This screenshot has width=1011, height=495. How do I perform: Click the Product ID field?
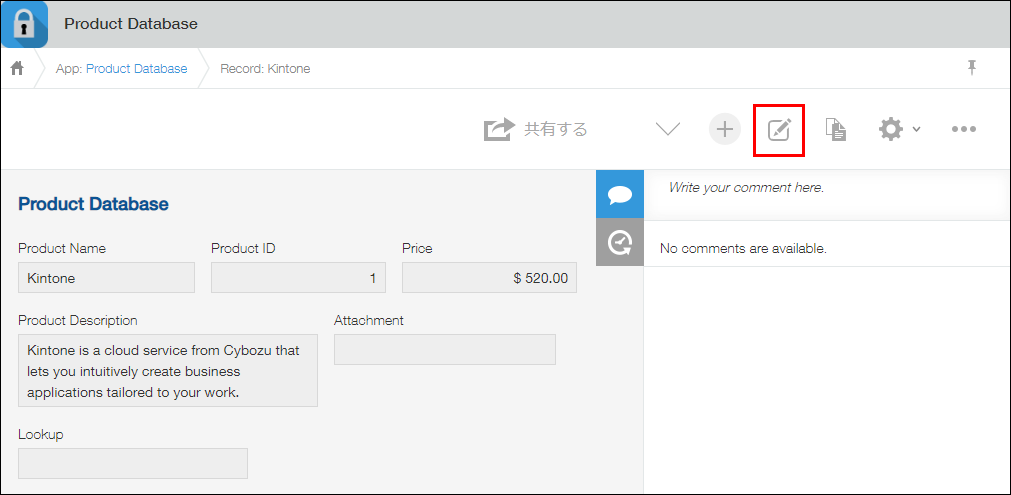[x=298, y=278]
